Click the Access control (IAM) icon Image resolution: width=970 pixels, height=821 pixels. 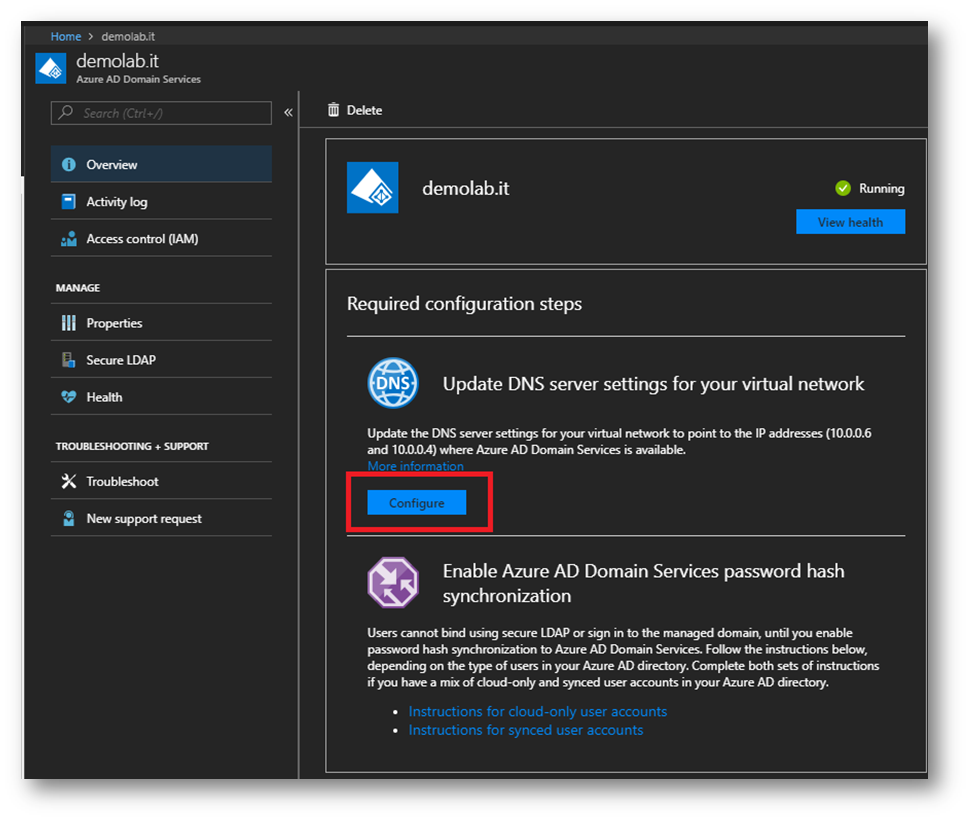pyautogui.click(x=69, y=239)
